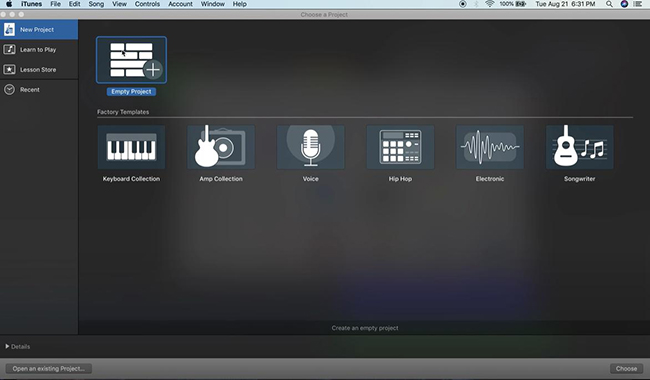Open the Edit menu
Image resolution: width=650 pixels, height=380 pixels.
(75, 4)
